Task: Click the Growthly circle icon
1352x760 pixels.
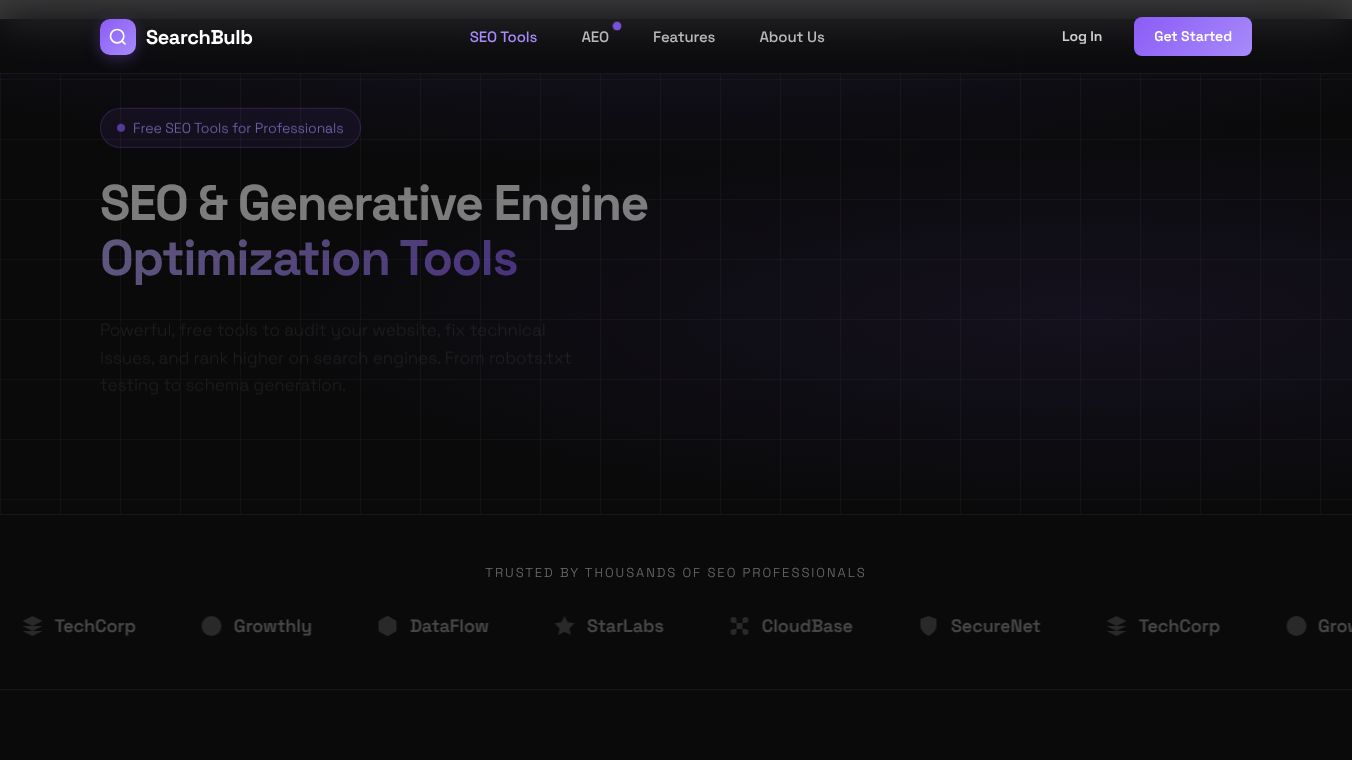Action: coord(211,626)
